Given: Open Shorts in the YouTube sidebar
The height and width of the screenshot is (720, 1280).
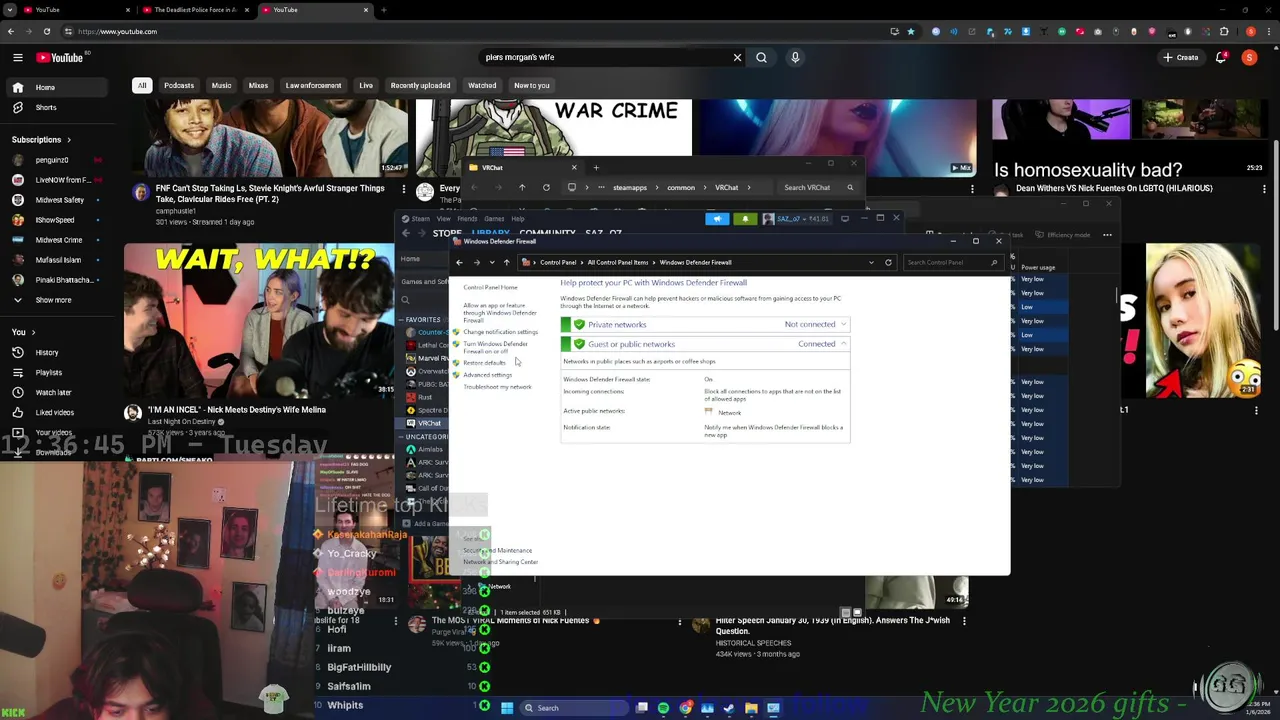Looking at the screenshot, I should [x=46, y=107].
